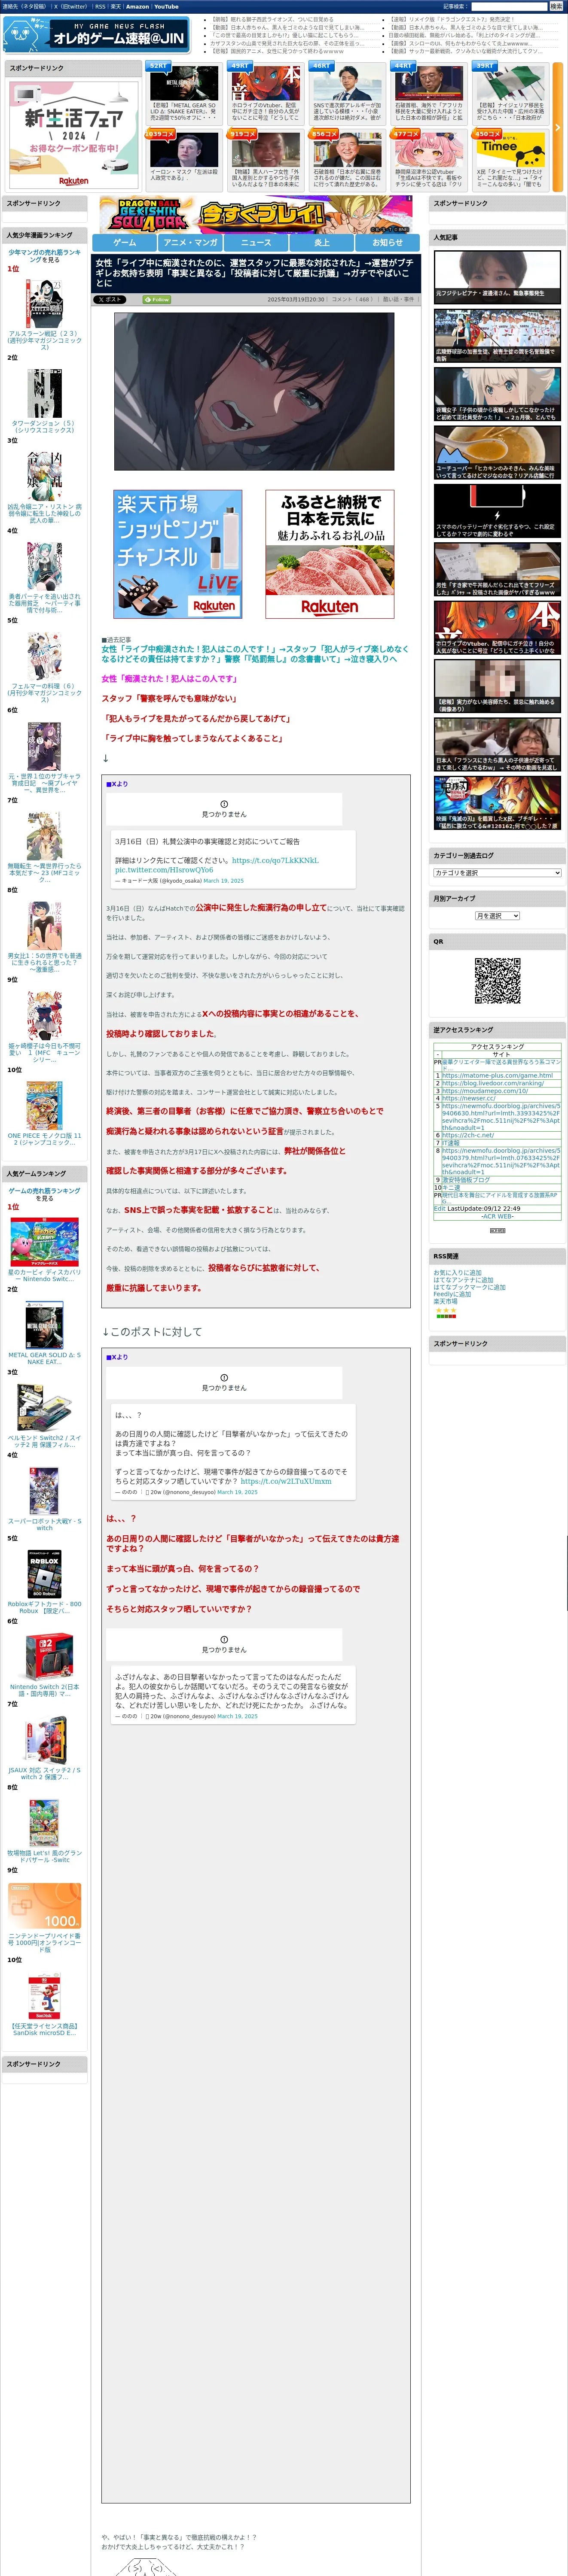
Task: Select the ゲーム navigation tab
Action: tap(125, 242)
